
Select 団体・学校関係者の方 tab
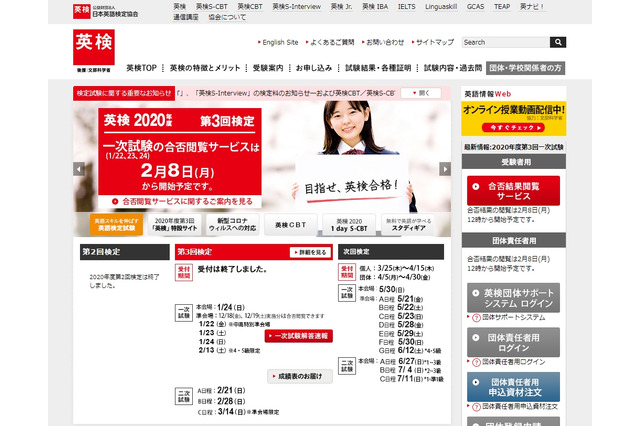pyautogui.click(x=525, y=68)
